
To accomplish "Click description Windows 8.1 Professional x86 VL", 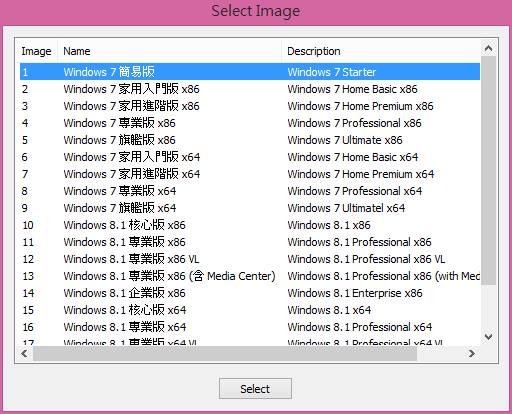I will pos(366,259).
